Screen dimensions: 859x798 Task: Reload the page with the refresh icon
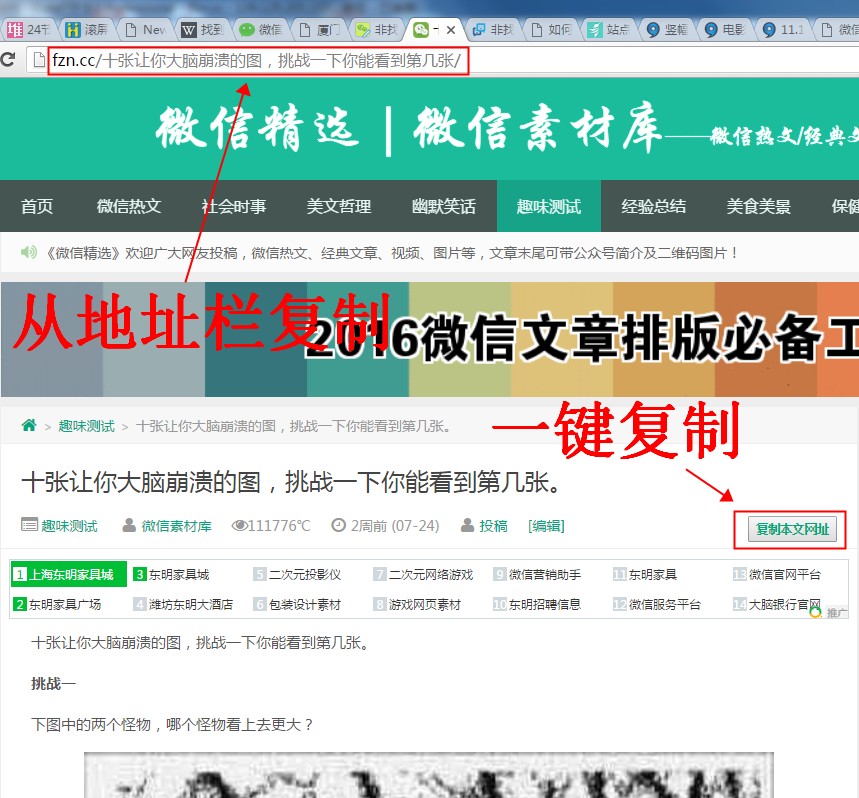point(7,59)
